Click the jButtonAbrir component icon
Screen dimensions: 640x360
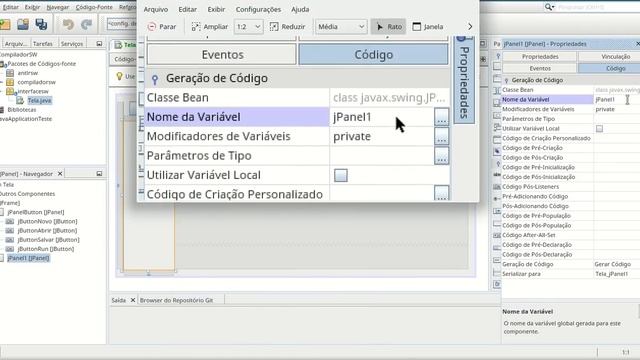[10, 231]
